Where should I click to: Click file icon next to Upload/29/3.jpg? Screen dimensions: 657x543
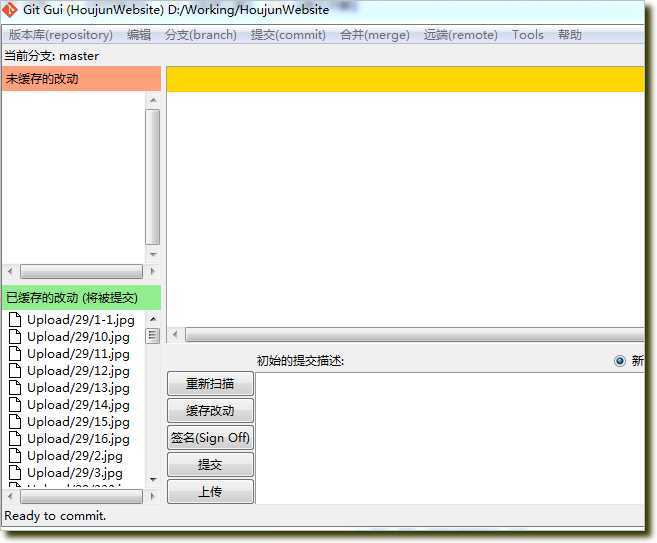(15, 472)
